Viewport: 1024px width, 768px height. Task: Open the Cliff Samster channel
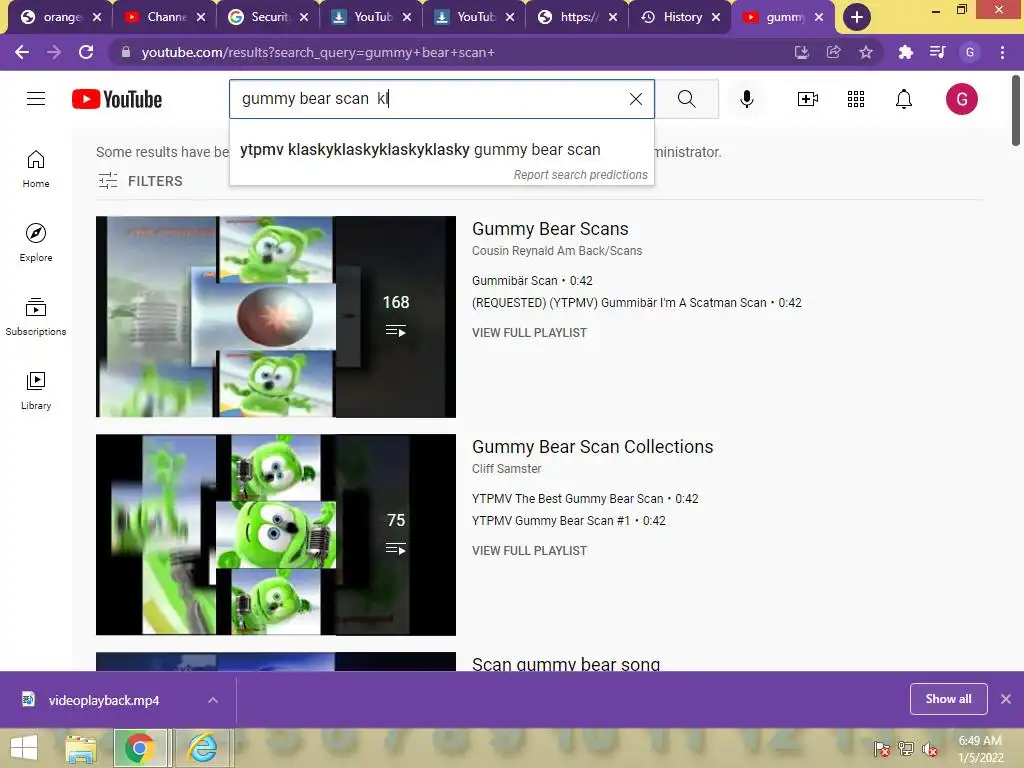[x=506, y=469]
